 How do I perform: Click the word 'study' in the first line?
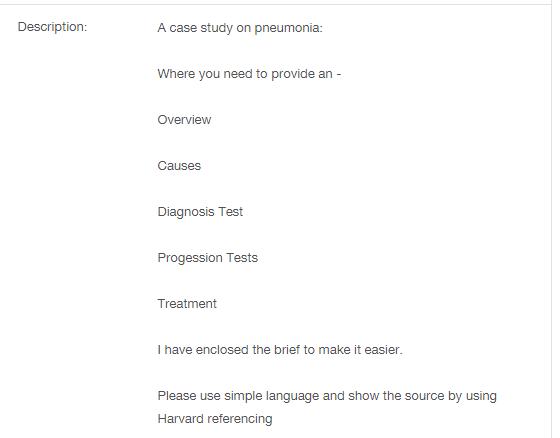point(216,28)
